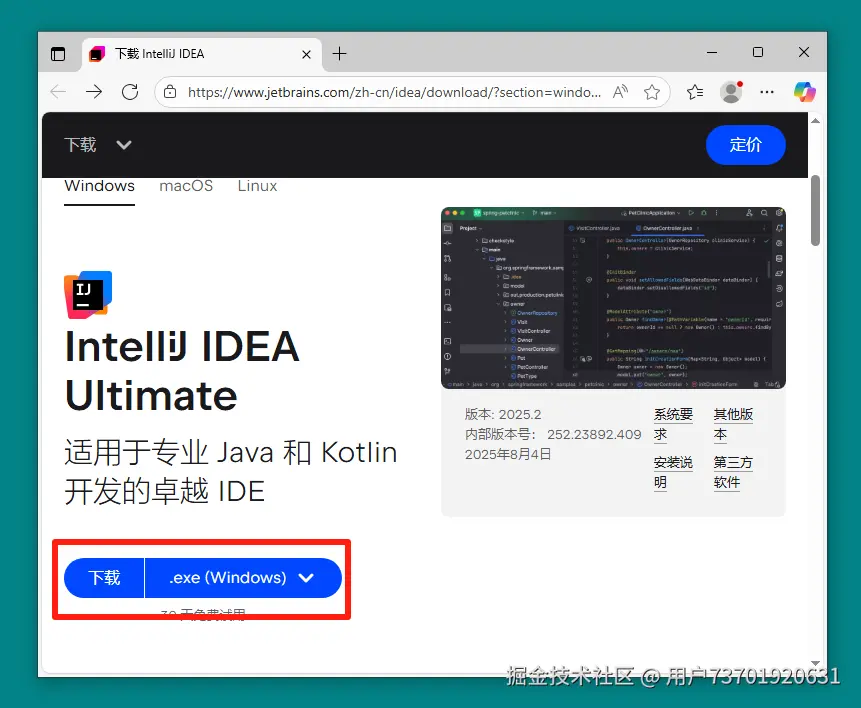Viewport: 861px width, 708px height.
Task: Switch to the macOS tab
Action: pyautogui.click(x=186, y=186)
